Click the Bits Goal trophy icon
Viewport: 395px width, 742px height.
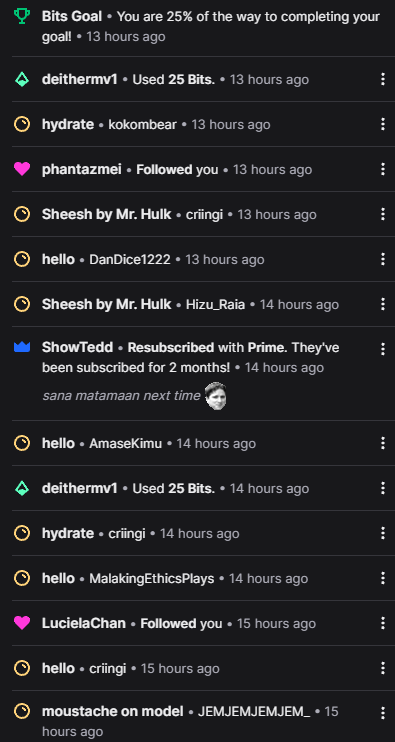(x=22, y=17)
